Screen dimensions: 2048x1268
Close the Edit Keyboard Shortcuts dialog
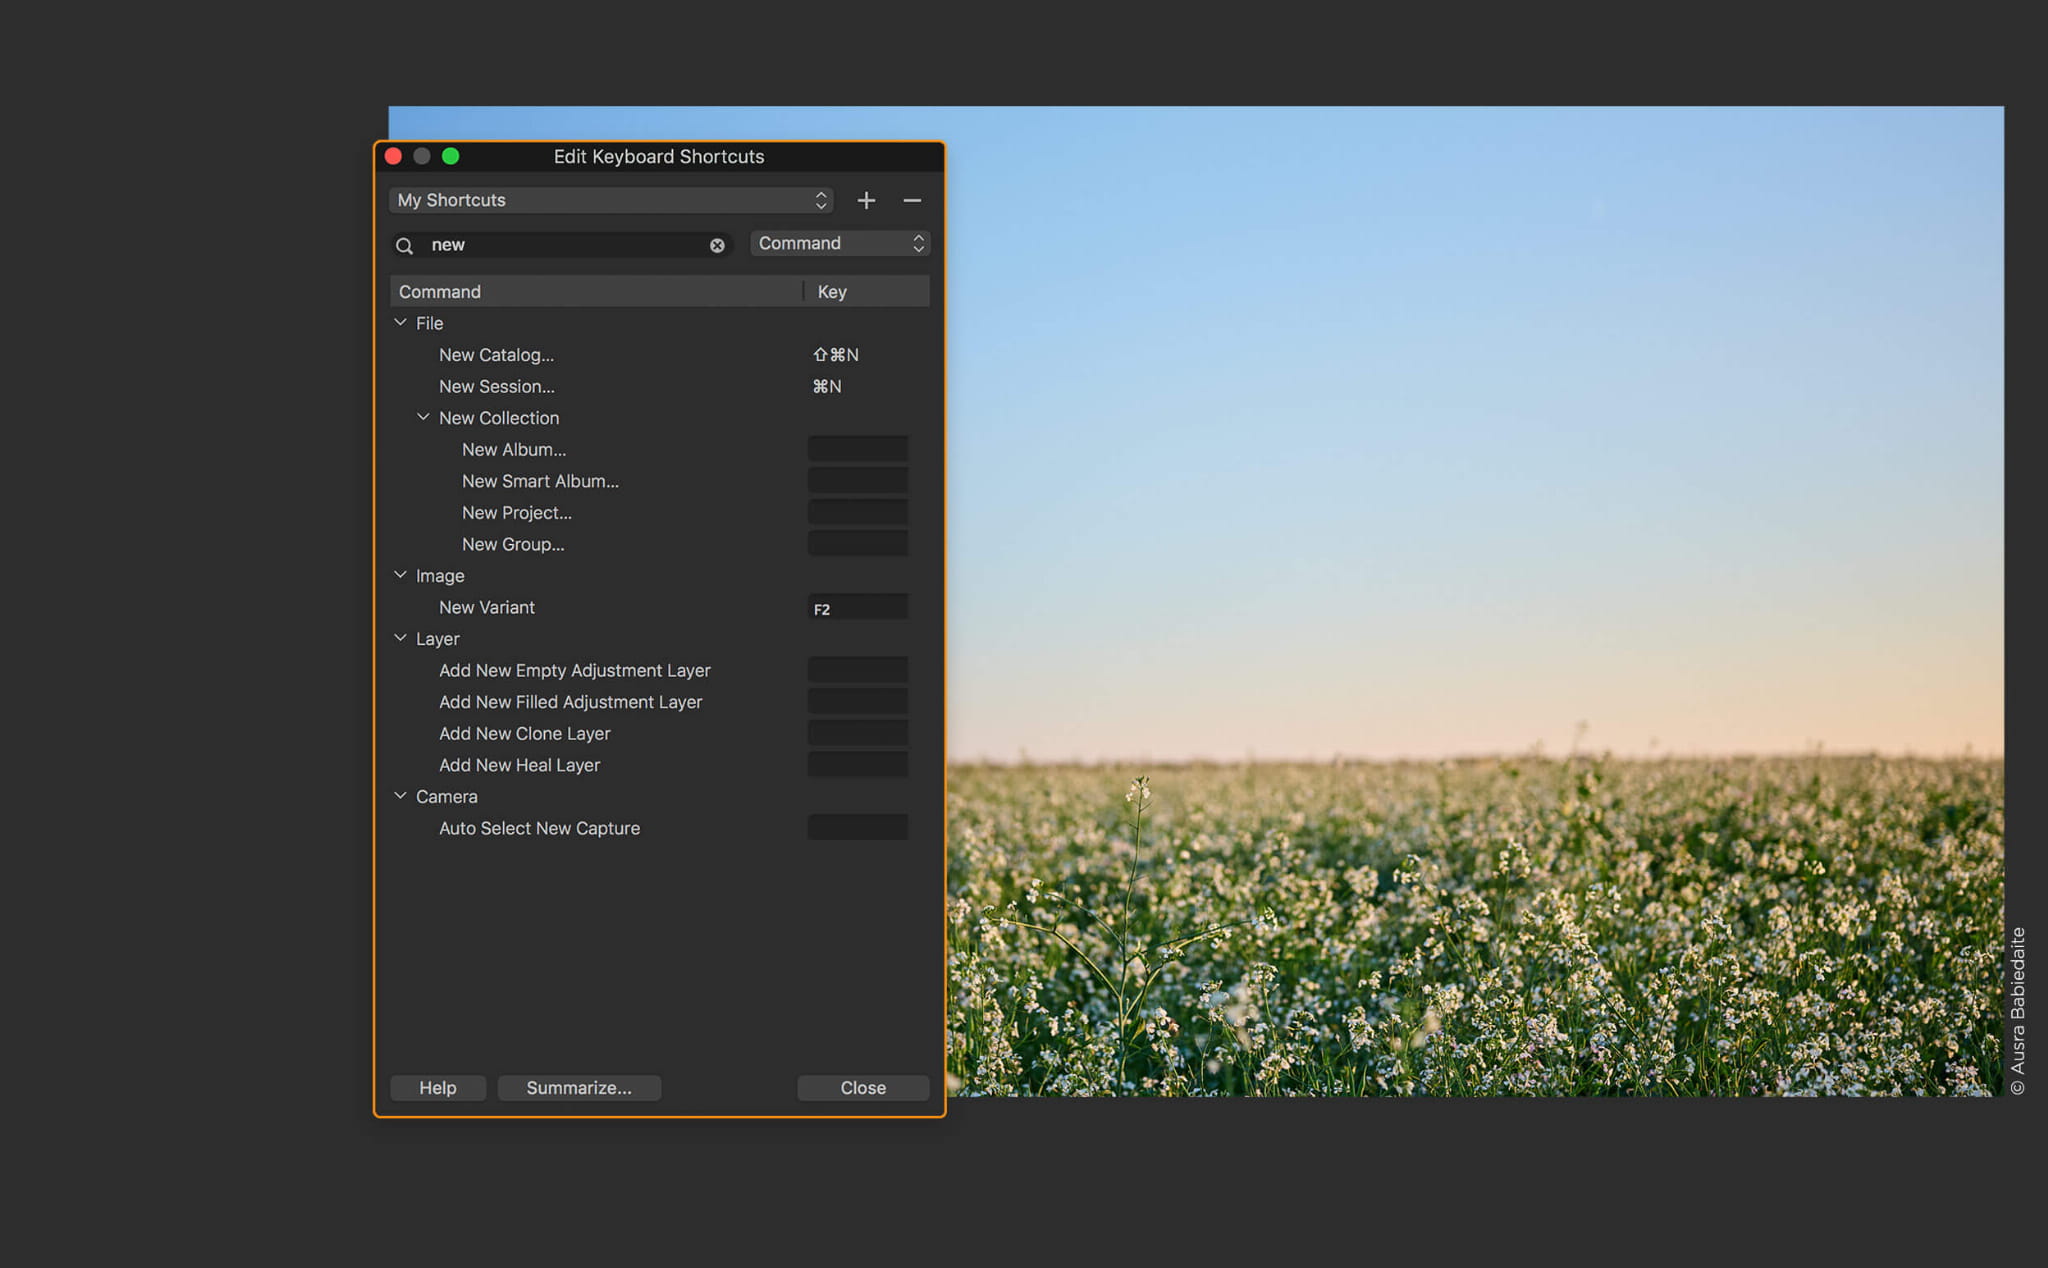tap(863, 1088)
